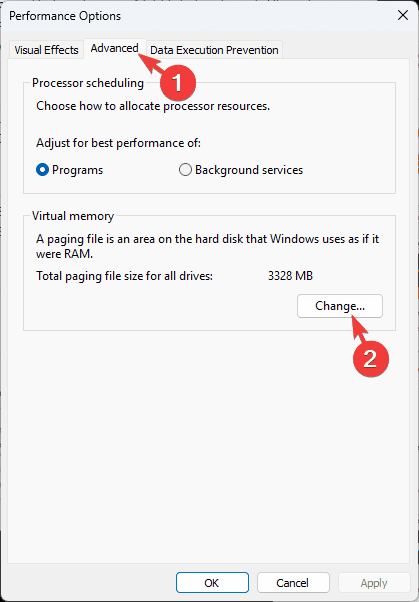Dismiss the dialog with the Cancel button
This screenshot has height=602, width=419.
293,583
